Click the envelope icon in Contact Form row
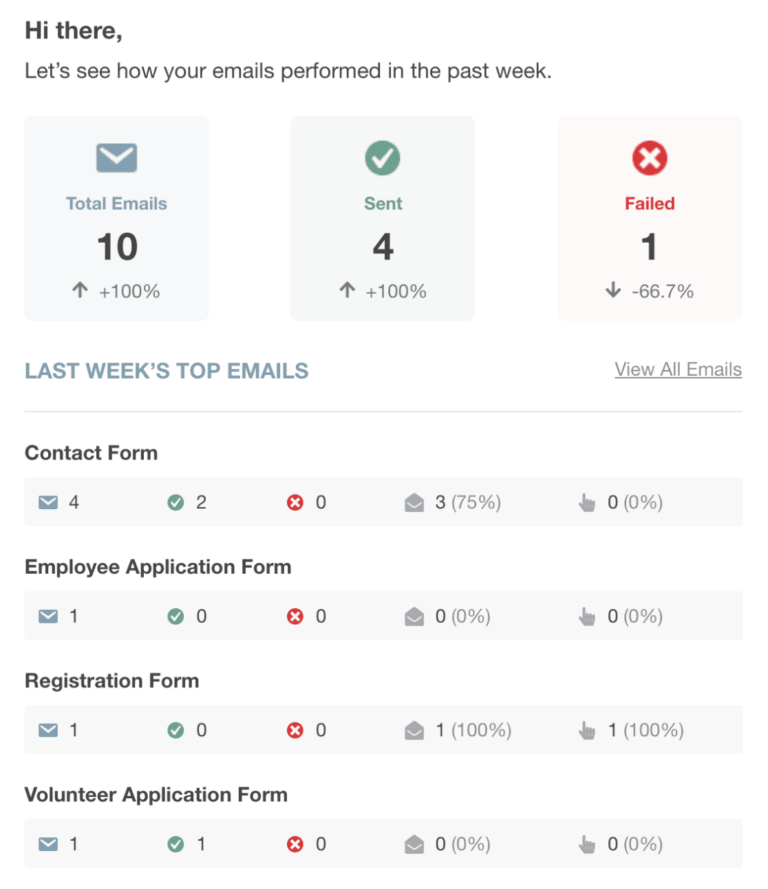768x889 pixels. pos(48,502)
